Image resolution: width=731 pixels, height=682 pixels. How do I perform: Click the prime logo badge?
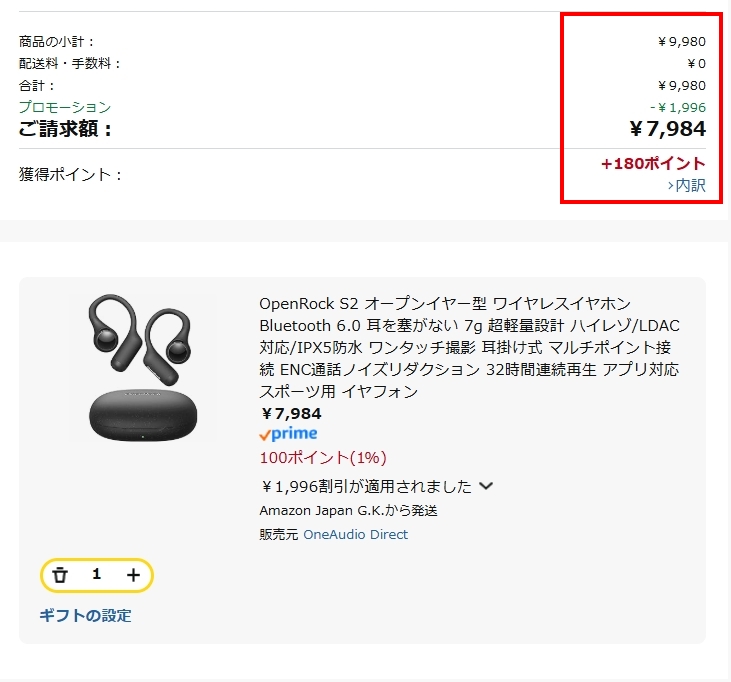(289, 434)
